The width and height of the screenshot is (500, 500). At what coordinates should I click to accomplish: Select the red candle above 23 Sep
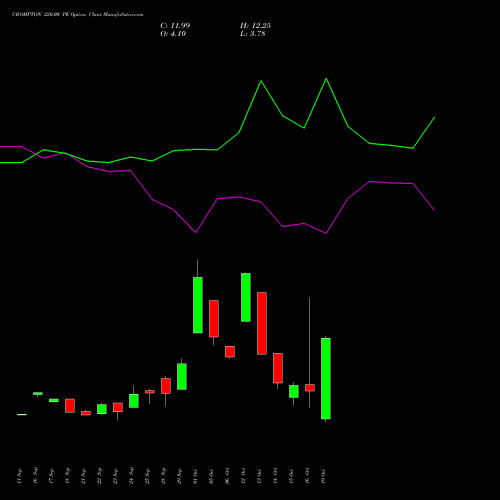click(118, 407)
